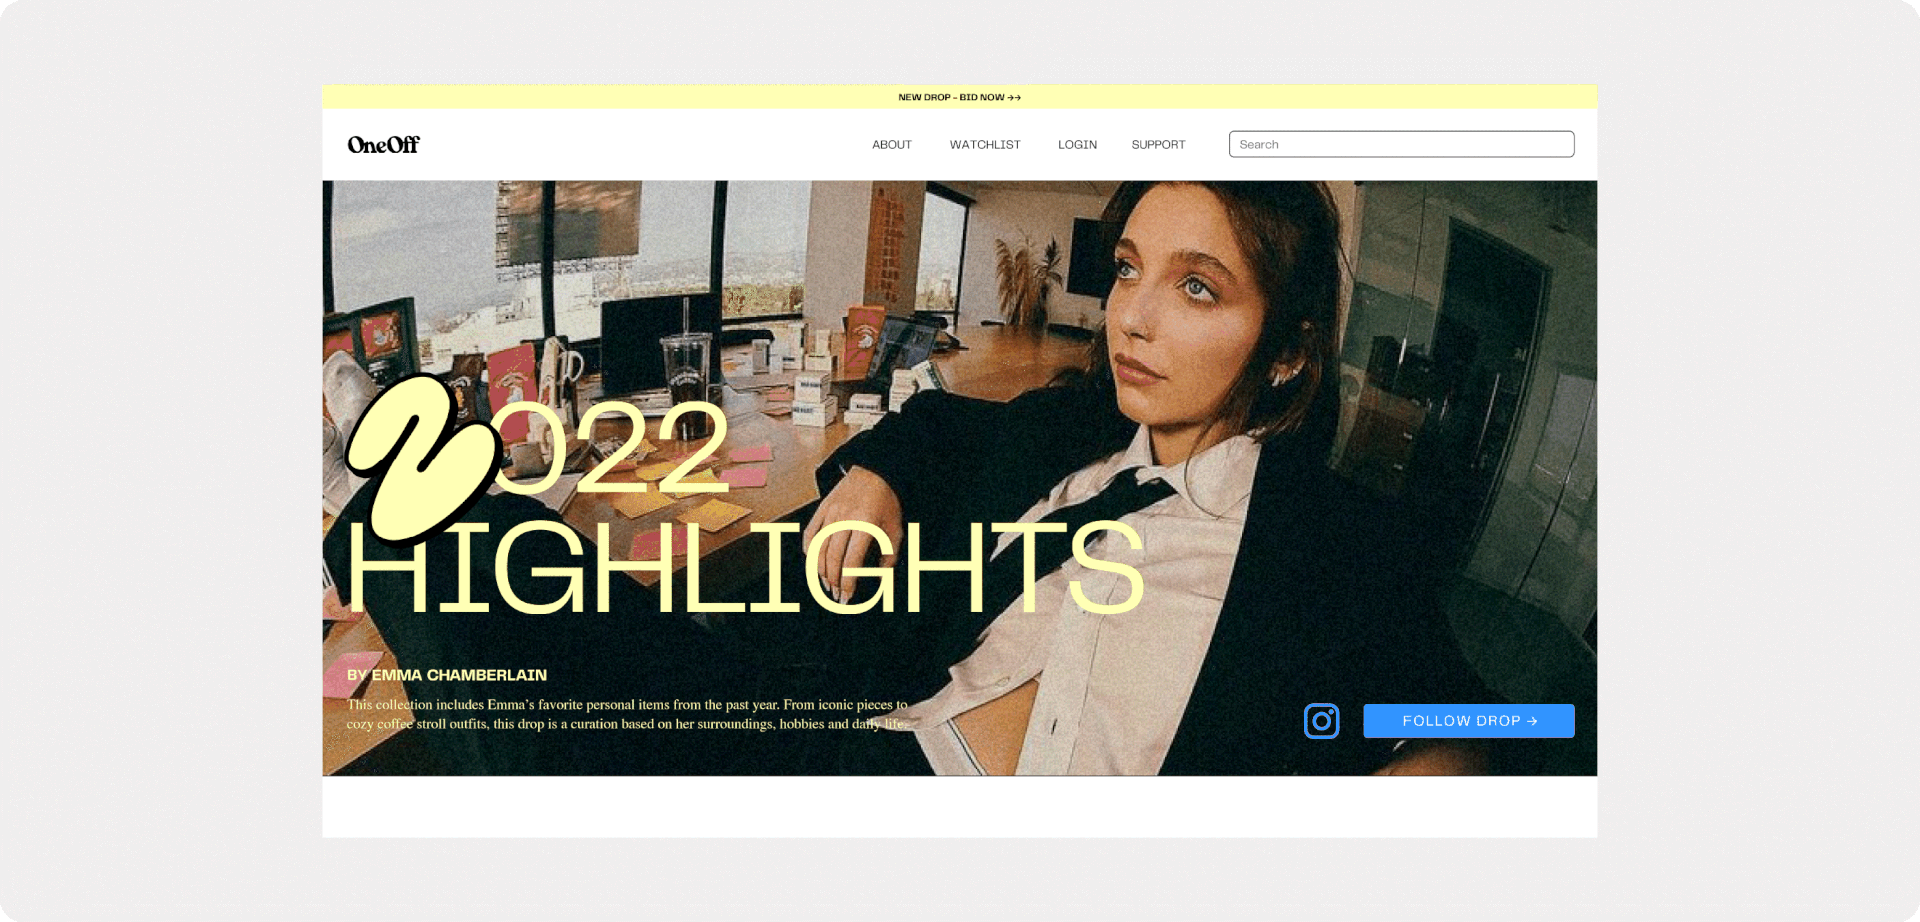
Task: Focus the Search input field
Action: (x=1401, y=144)
